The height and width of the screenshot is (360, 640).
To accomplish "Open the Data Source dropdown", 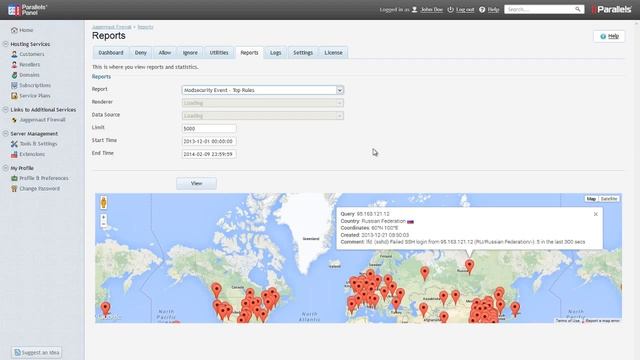I will 262,116.
